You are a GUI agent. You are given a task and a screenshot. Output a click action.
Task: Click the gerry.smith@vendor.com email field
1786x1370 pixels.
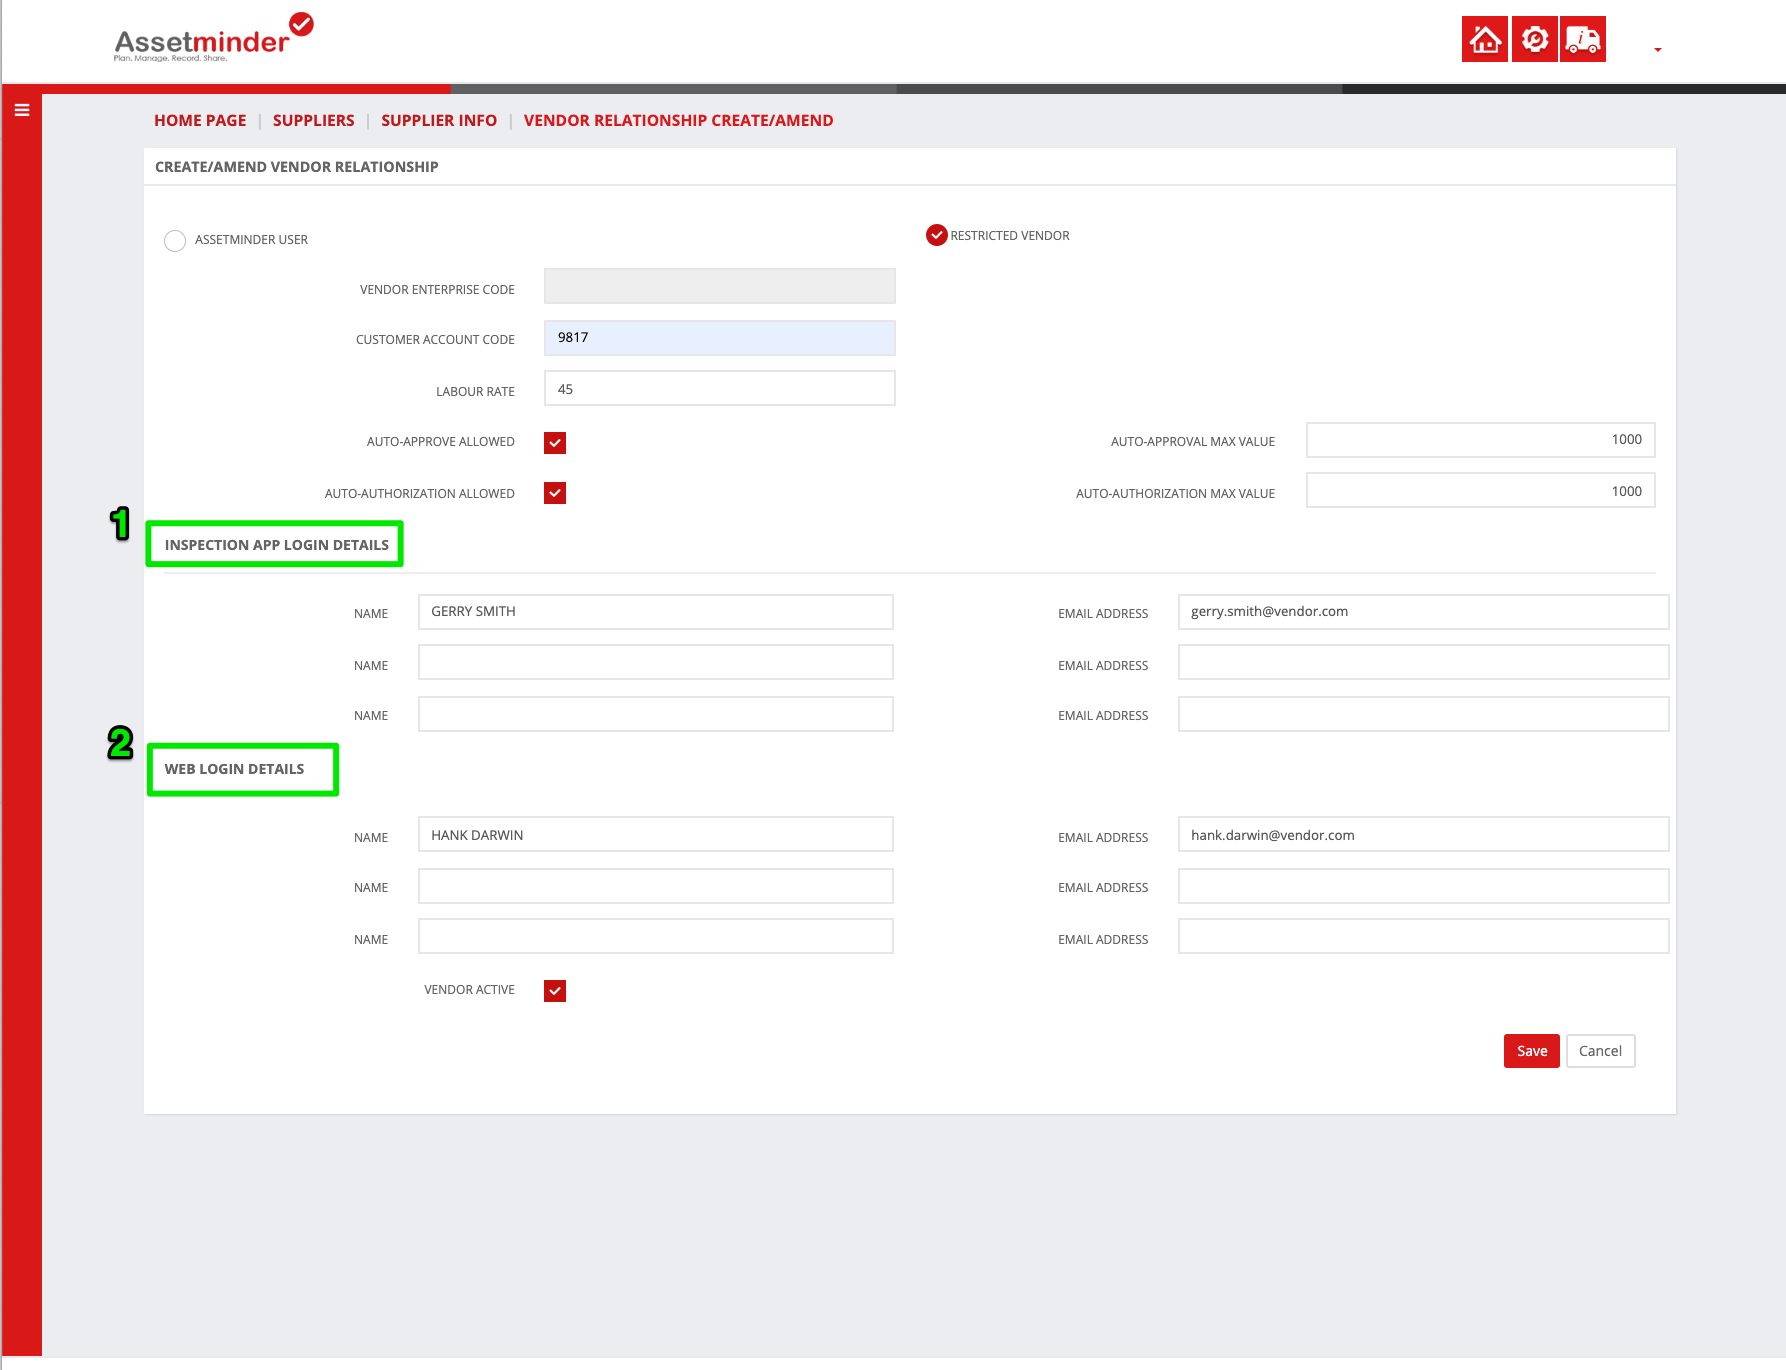pos(1423,612)
